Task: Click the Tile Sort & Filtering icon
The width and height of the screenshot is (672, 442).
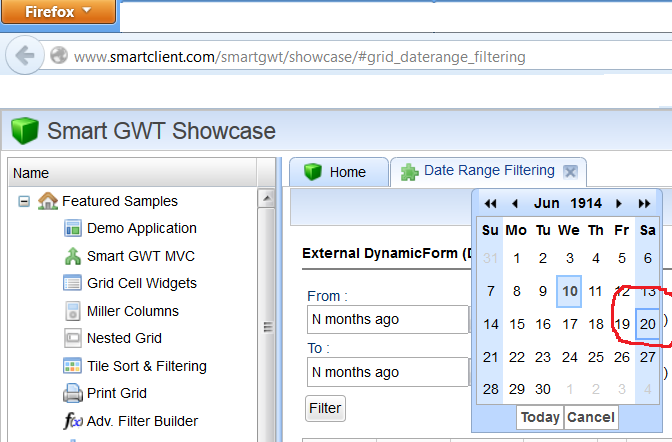Action: coord(73,366)
